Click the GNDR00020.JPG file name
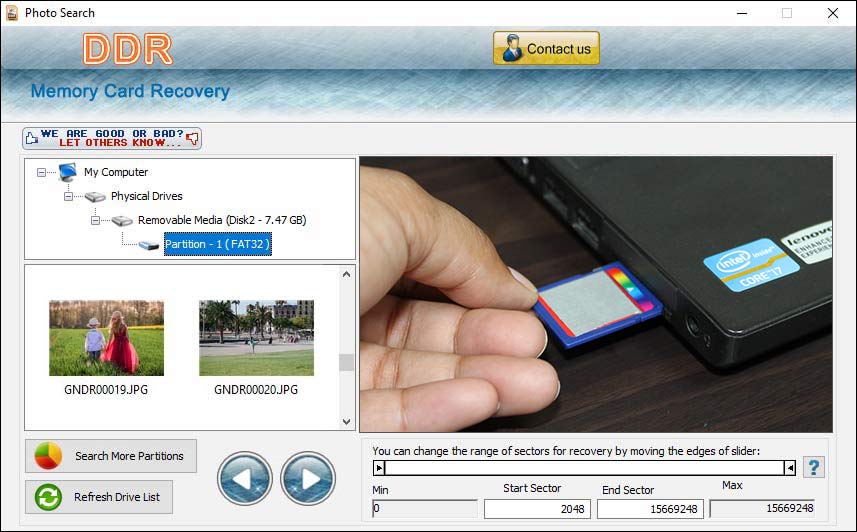Viewport: 857px width, 532px height. pos(256,389)
